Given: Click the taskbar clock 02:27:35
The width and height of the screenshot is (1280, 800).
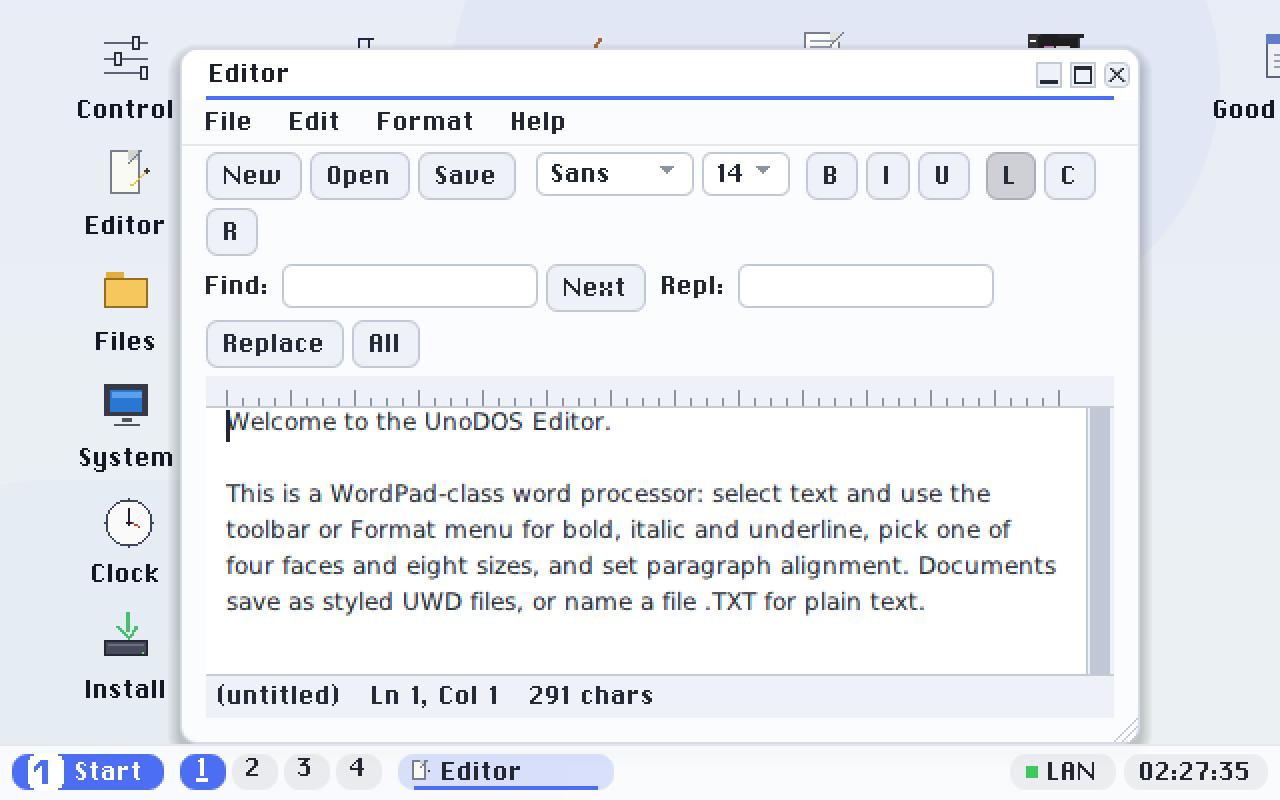Looking at the screenshot, I should tap(1194, 772).
